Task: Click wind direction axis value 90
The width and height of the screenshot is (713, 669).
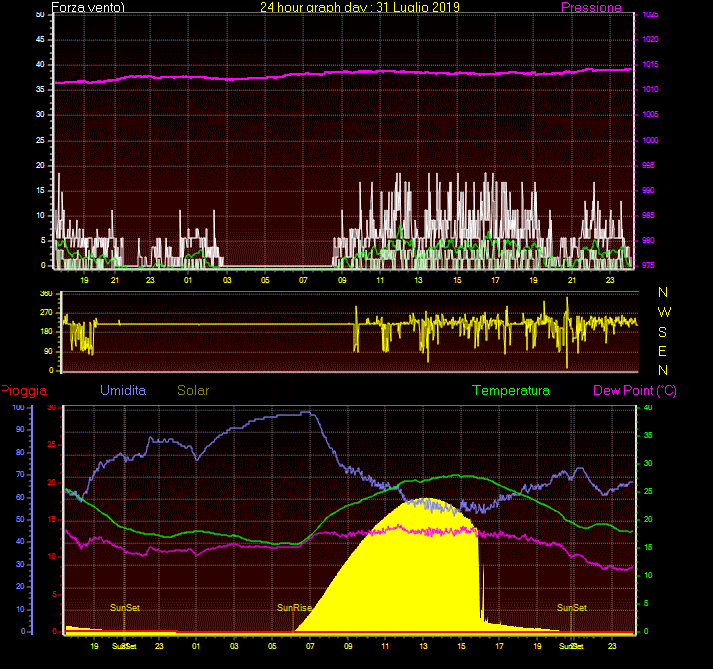Action: tap(48, 351)
